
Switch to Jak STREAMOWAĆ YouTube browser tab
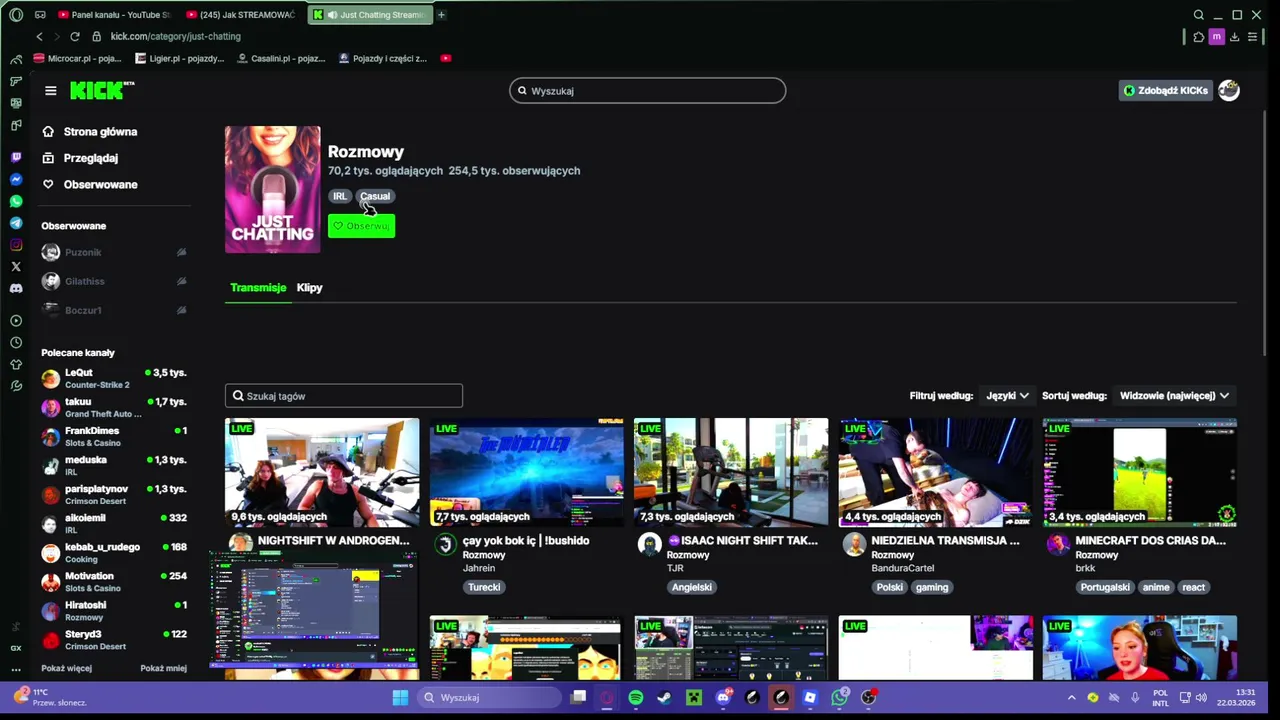[240, 15]
